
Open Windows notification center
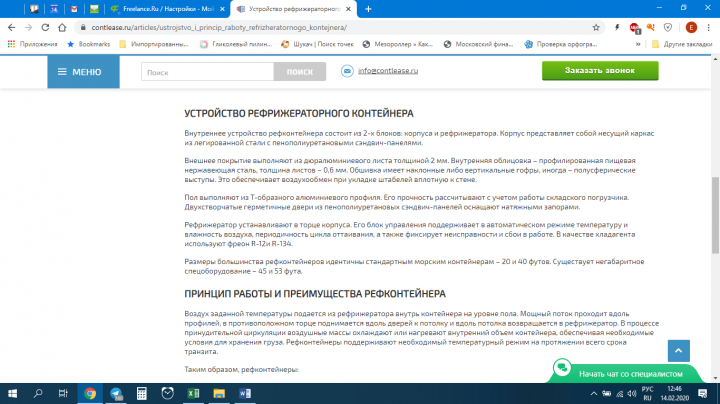tap(703, 393)
